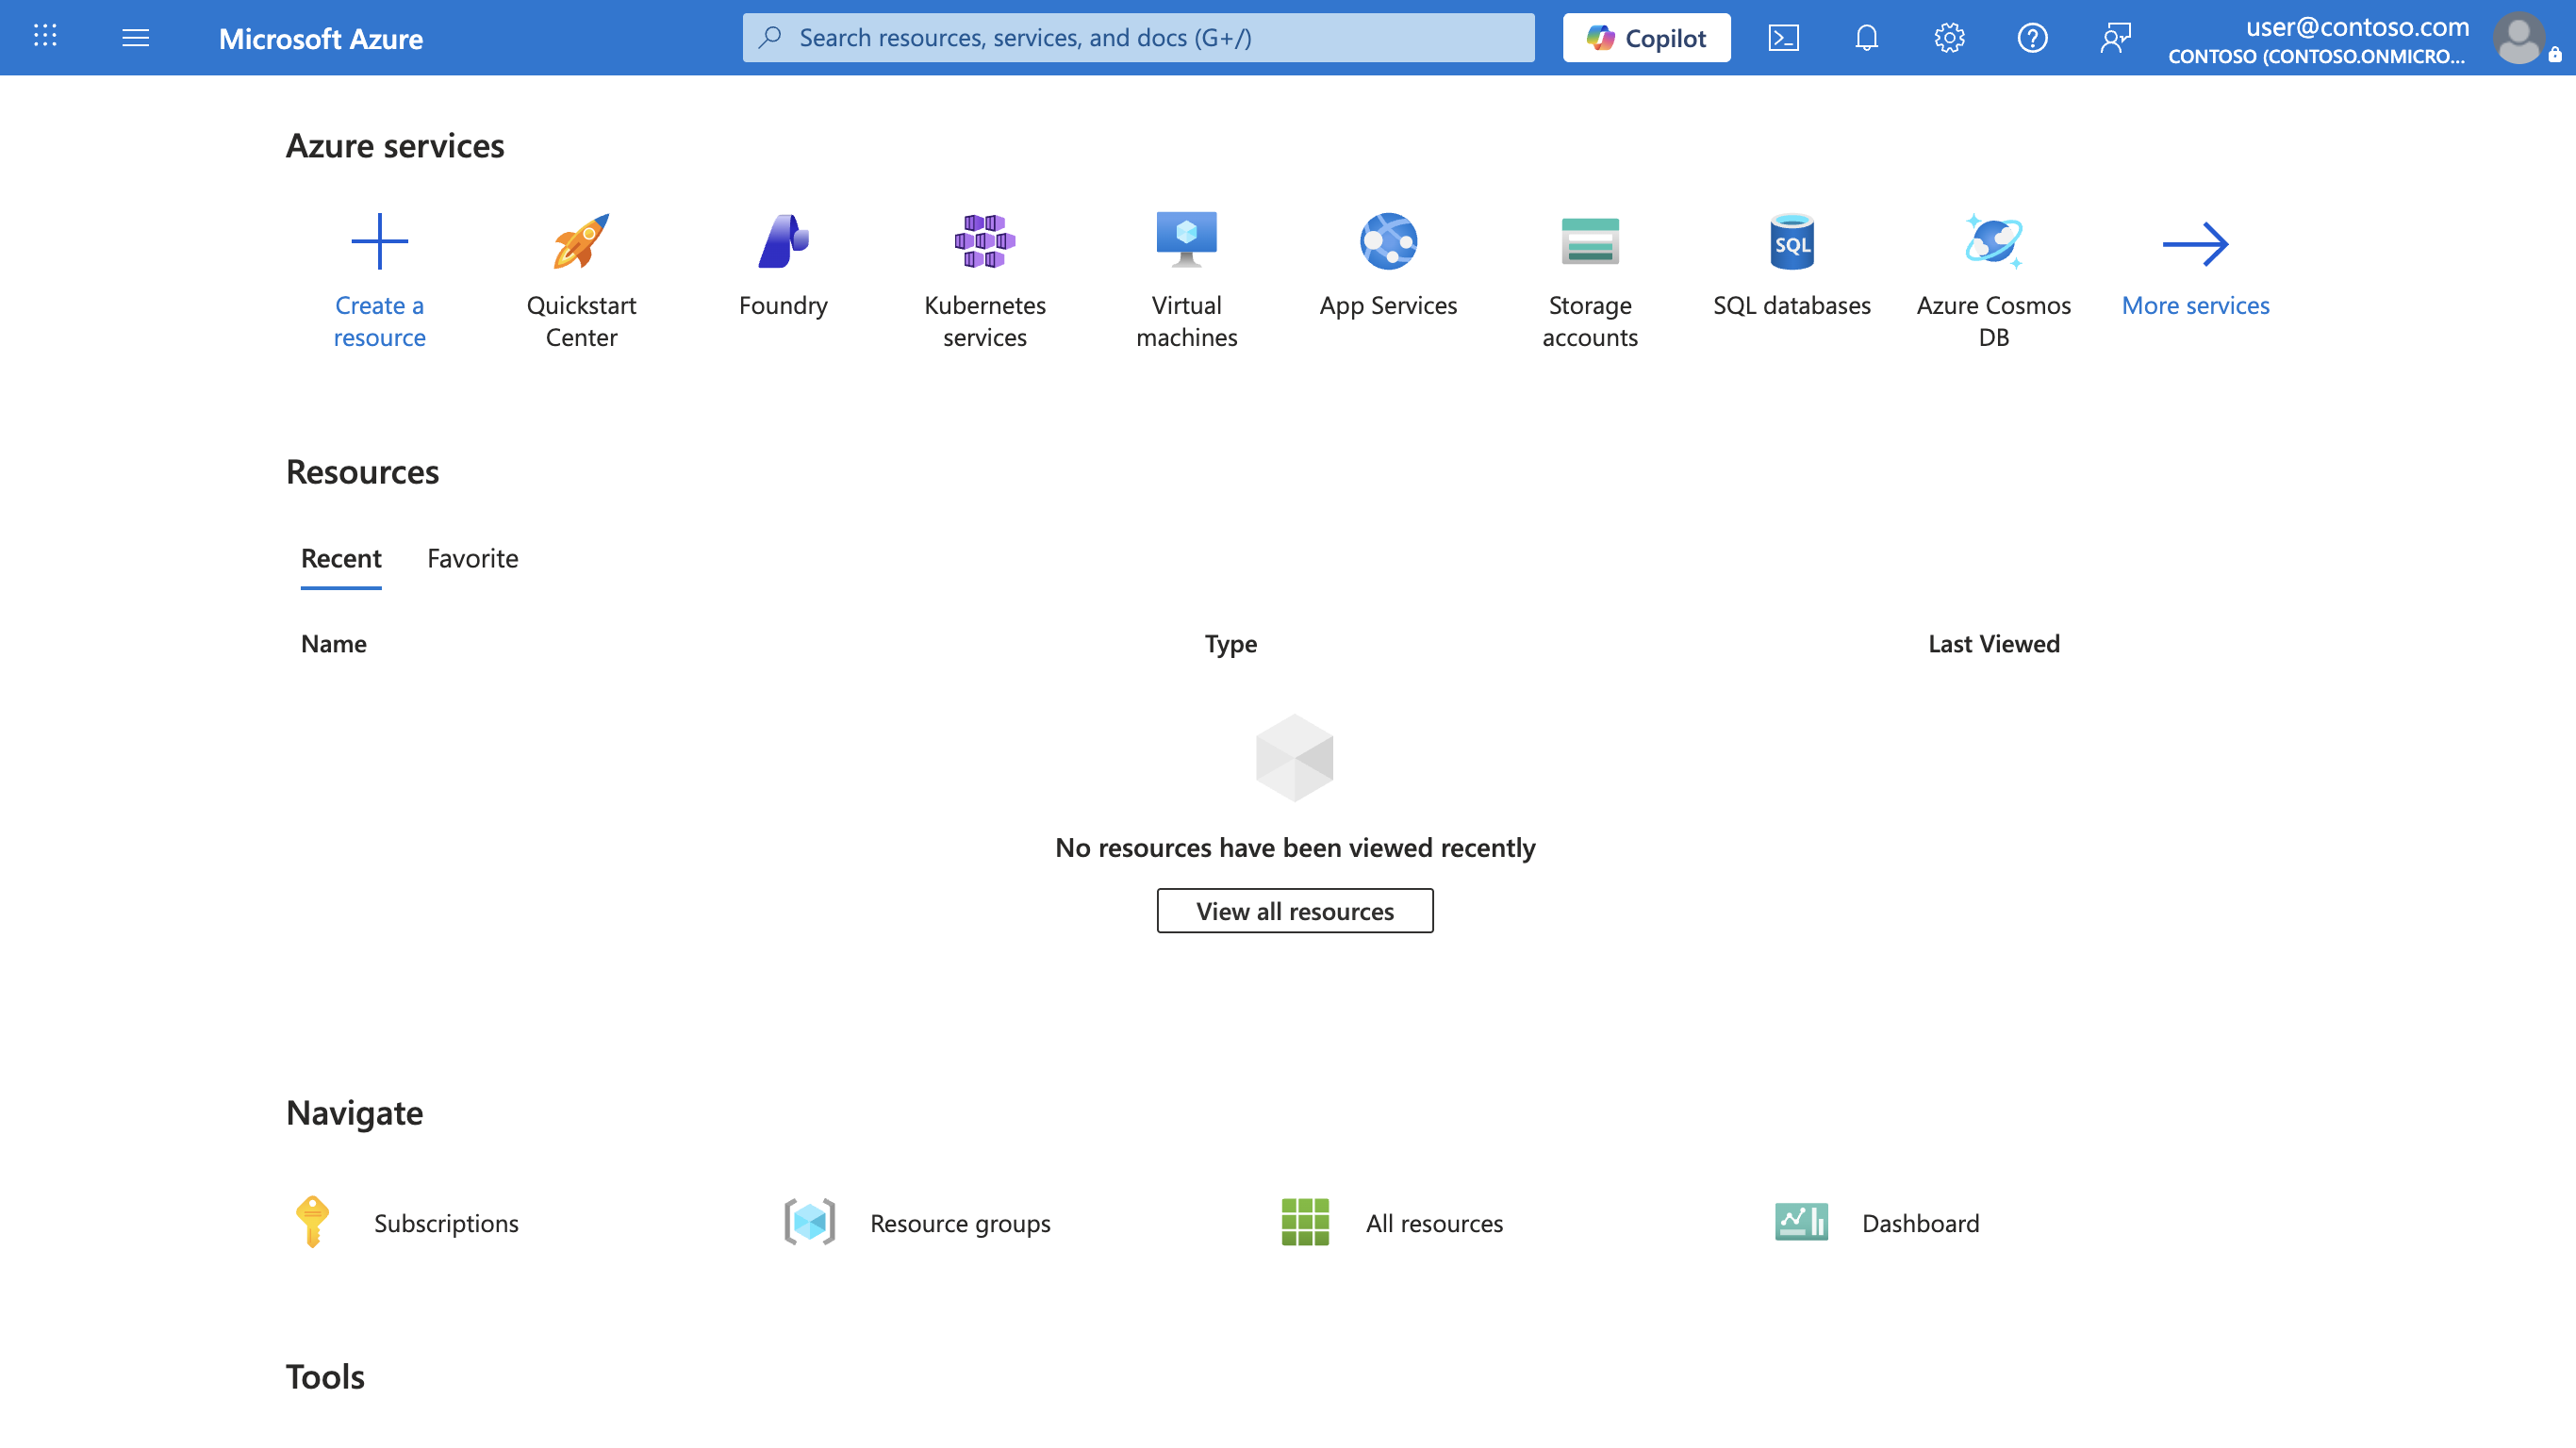This screenshot has height=1448, width=2576.
Task: Open the help question mark icon
Action: point(2032,37)
